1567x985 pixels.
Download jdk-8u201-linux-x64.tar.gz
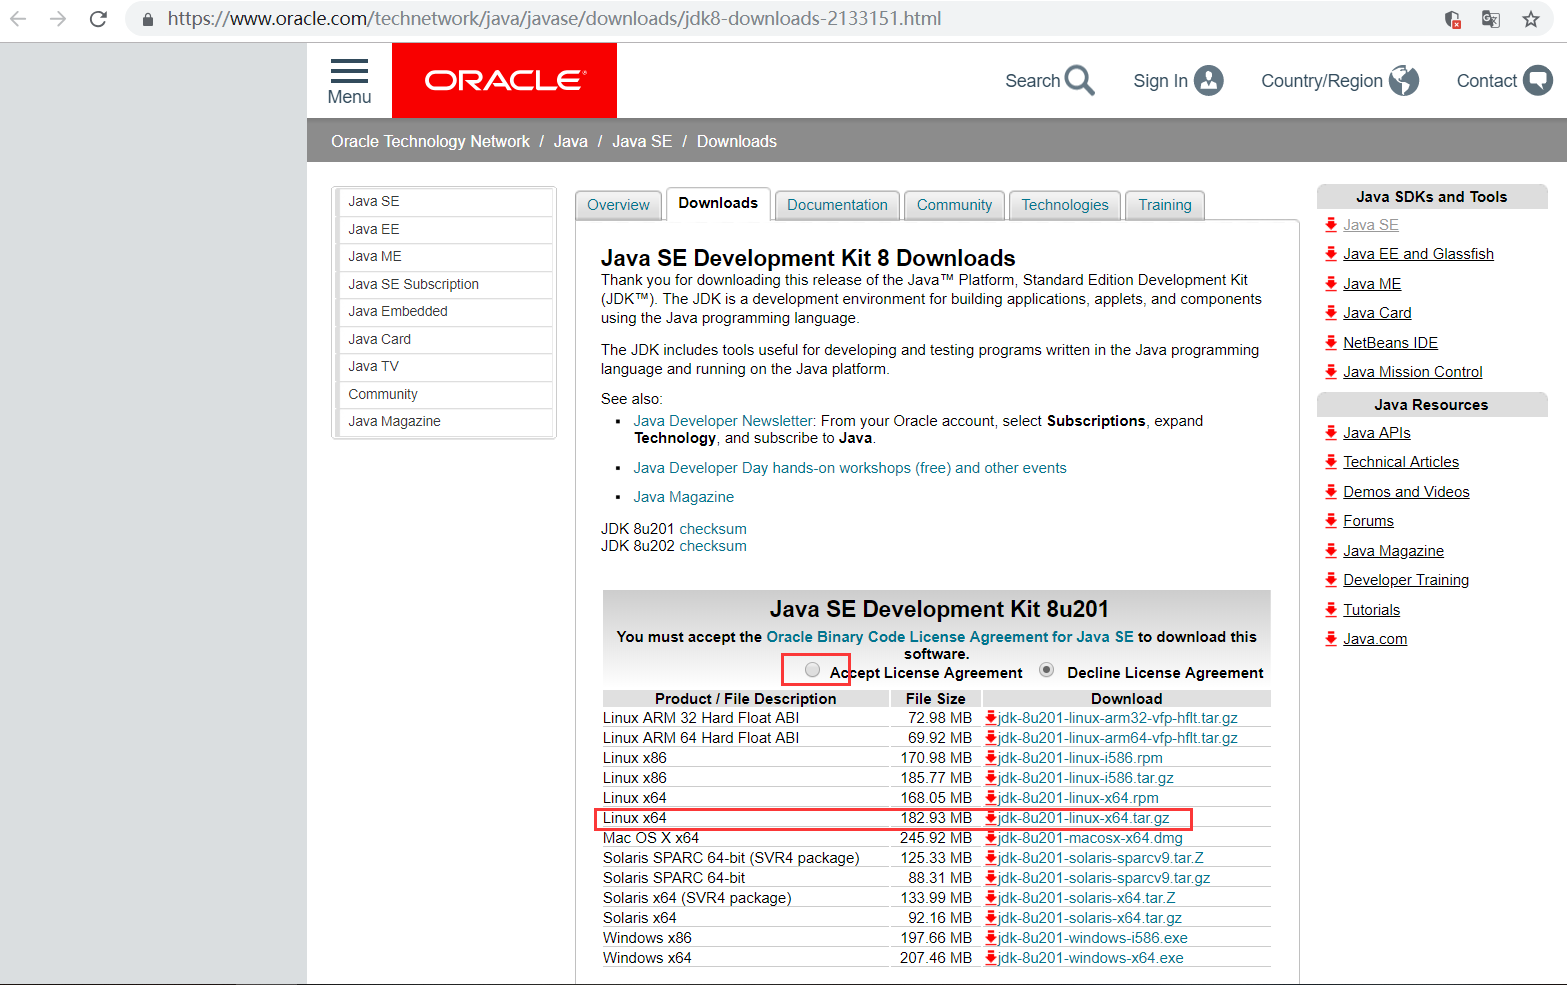(1084, 818)
